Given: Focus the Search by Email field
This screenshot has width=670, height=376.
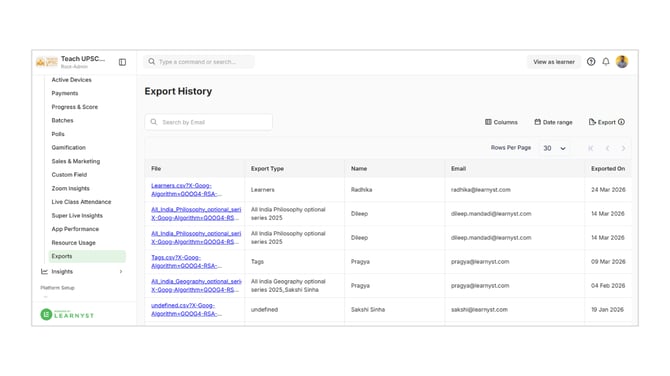Looking at the screenshot, I should point(209,122).
